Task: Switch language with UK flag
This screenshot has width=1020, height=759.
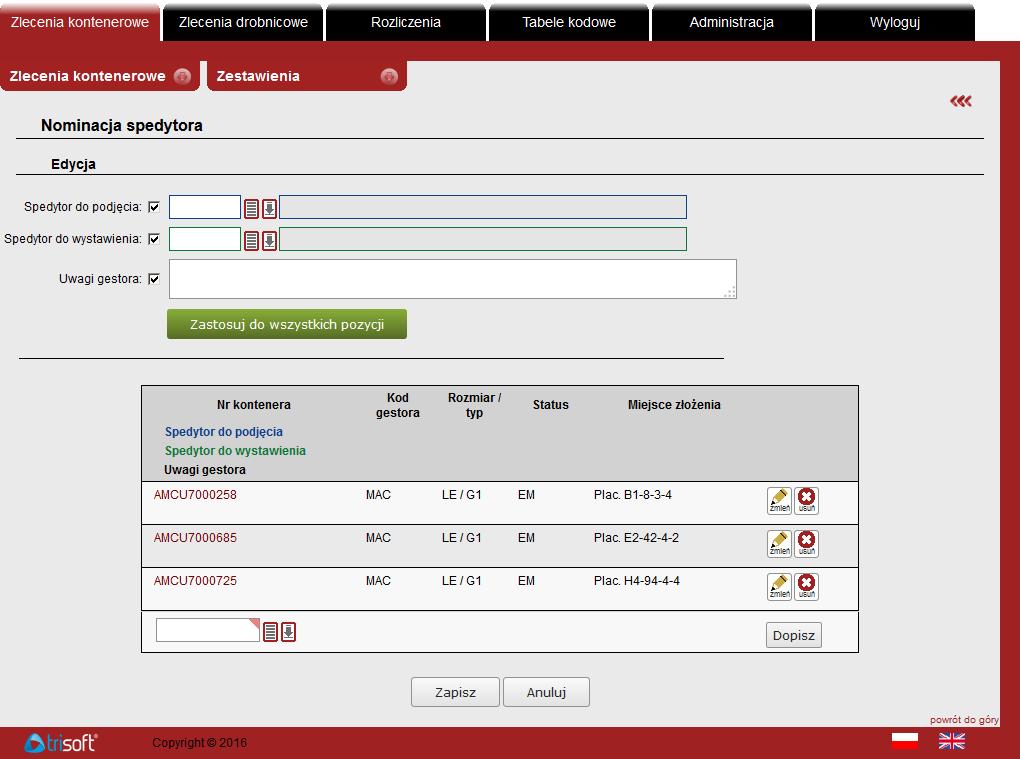Action: [x=952, y=741]
